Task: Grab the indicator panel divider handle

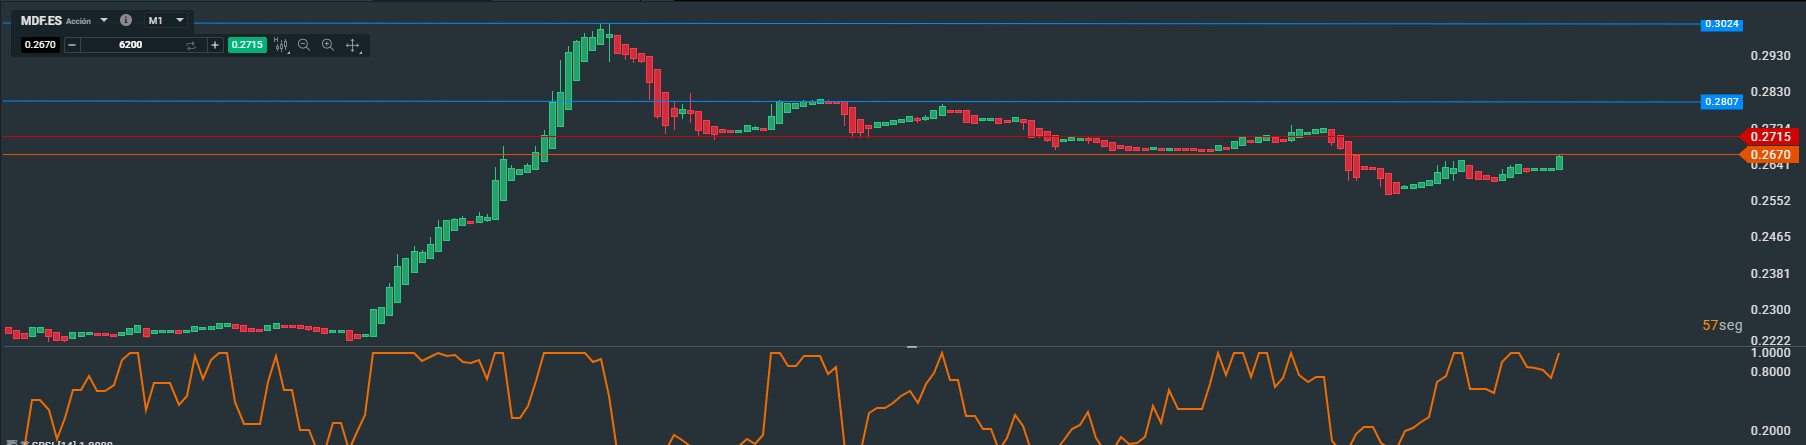Action: coord(912,346)
